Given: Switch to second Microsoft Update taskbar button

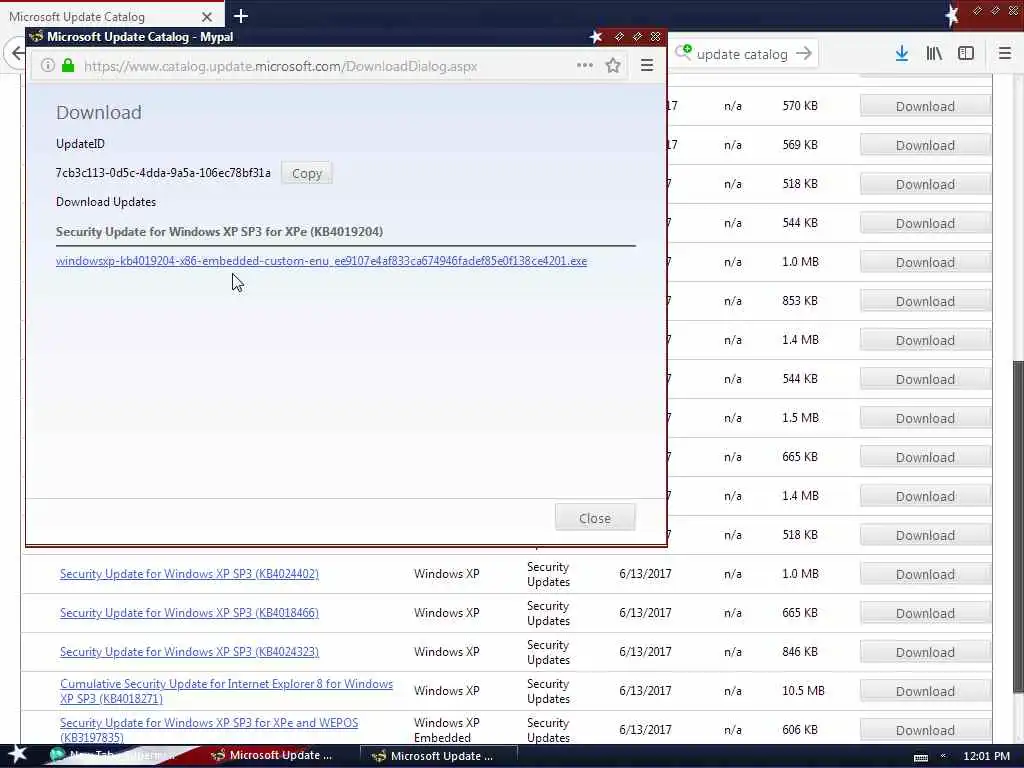Looking at the screenshot, I should tap(439, 756).
